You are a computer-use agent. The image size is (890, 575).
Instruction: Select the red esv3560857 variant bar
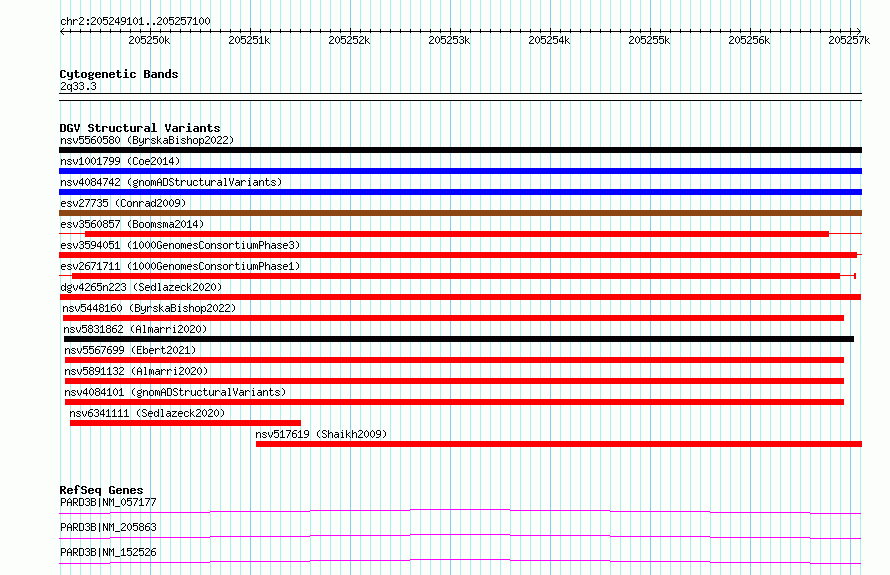pos(457,234)
